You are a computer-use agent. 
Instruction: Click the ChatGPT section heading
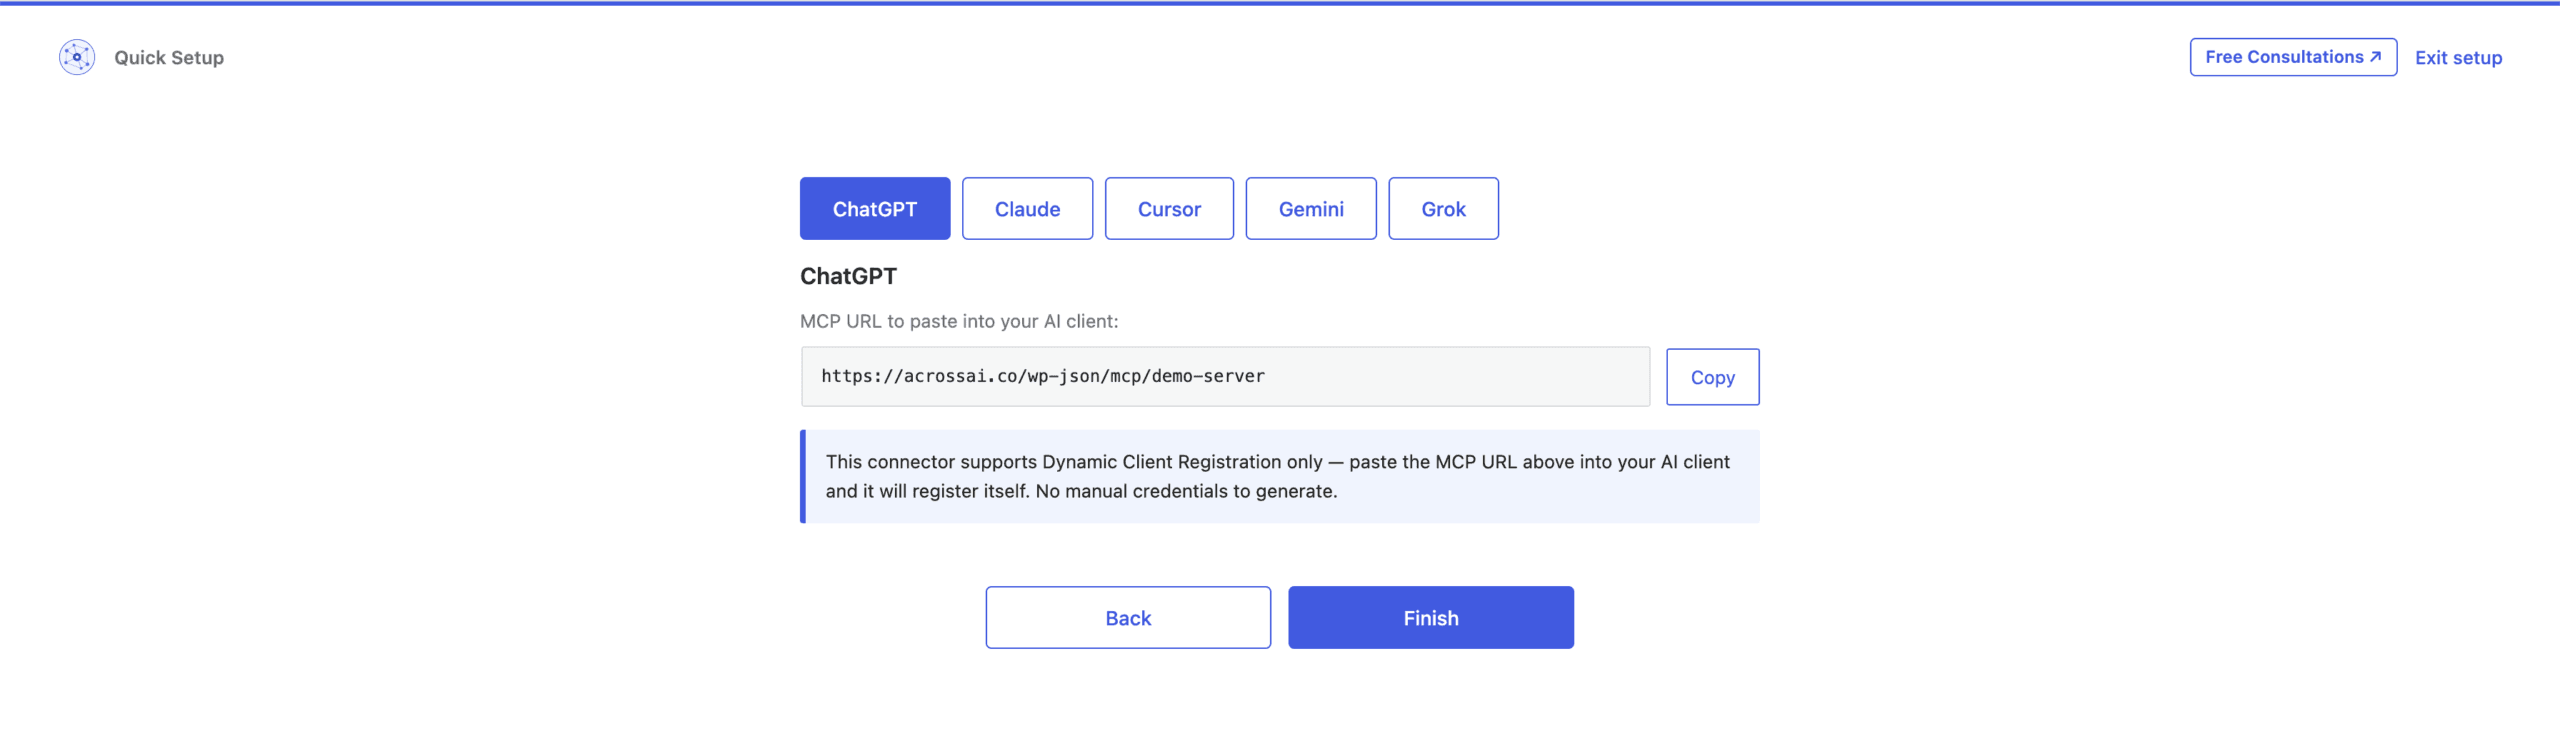pyautogui.click(x=848, y=276)
